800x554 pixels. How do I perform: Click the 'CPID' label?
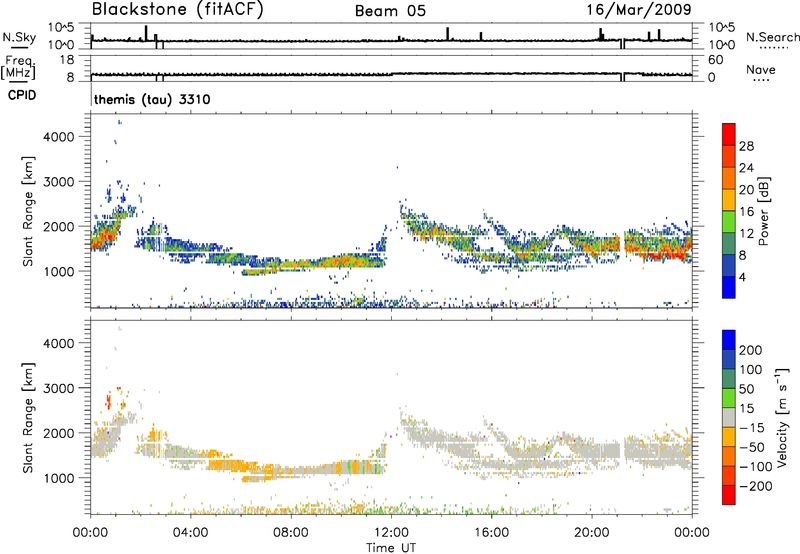coord(22,95)
